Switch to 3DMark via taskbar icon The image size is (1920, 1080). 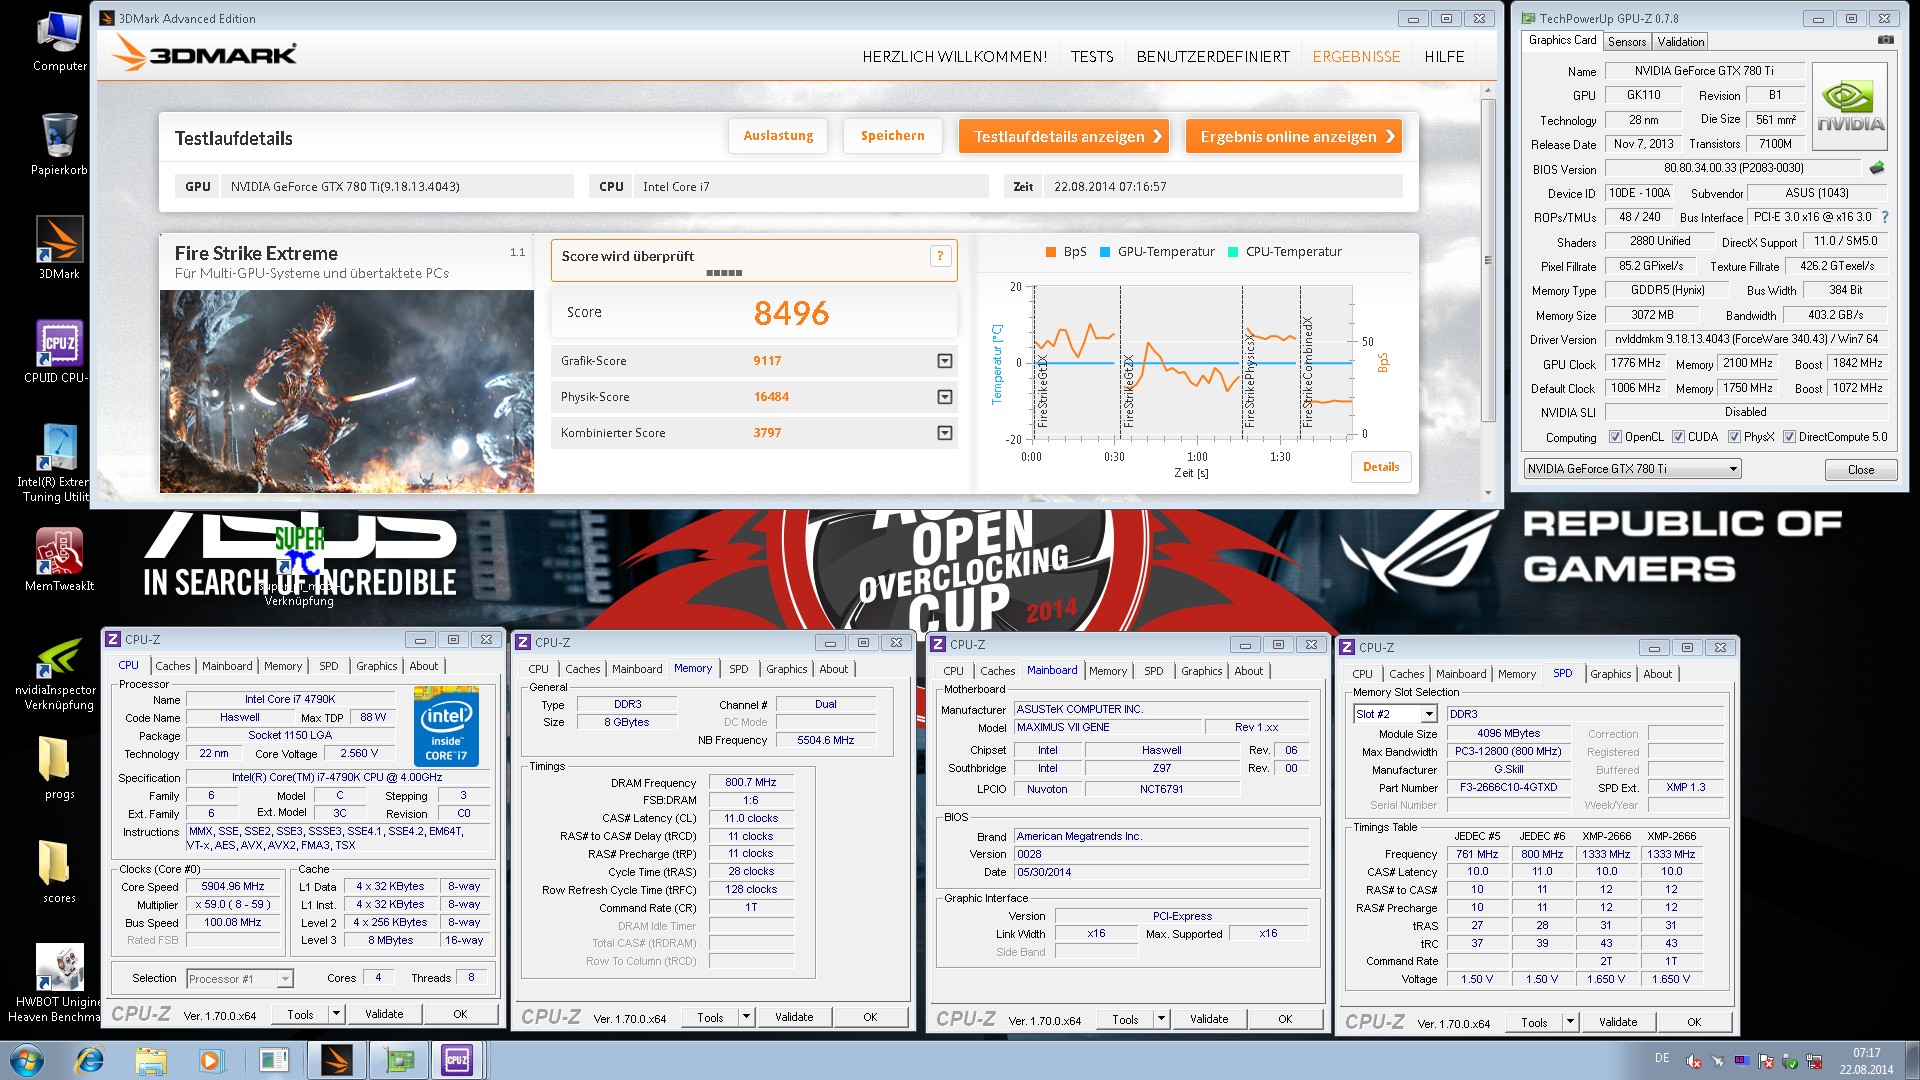337,1060
